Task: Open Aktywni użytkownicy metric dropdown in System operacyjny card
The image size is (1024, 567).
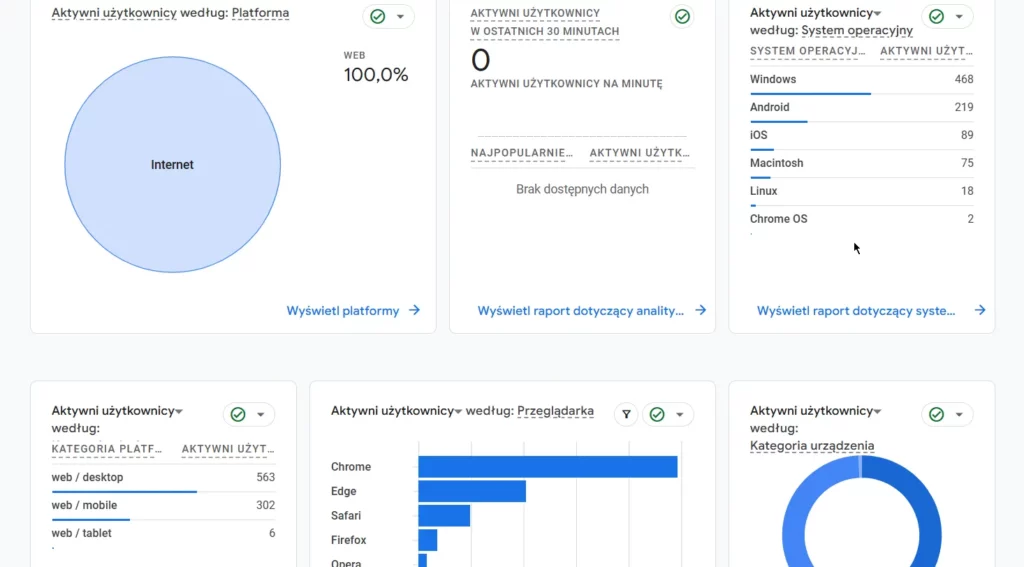Action: (x=877, y=13)
